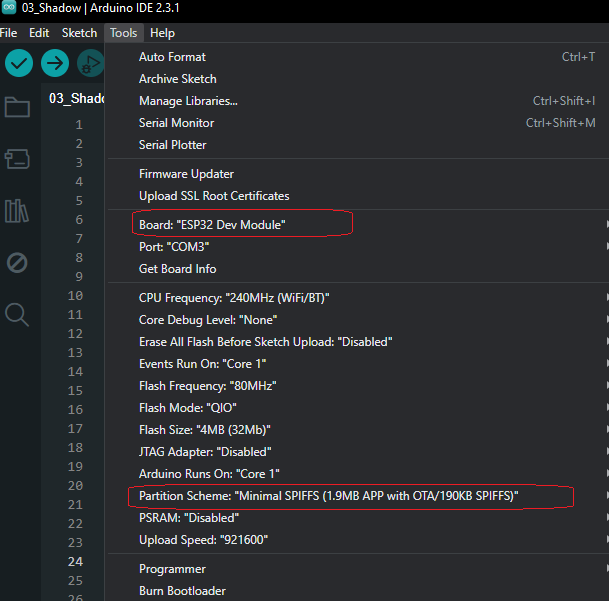Viewport: 609px width, 601px height.
Task: Launch the Serial Monitor entry
Action: [x=358, y=123]
